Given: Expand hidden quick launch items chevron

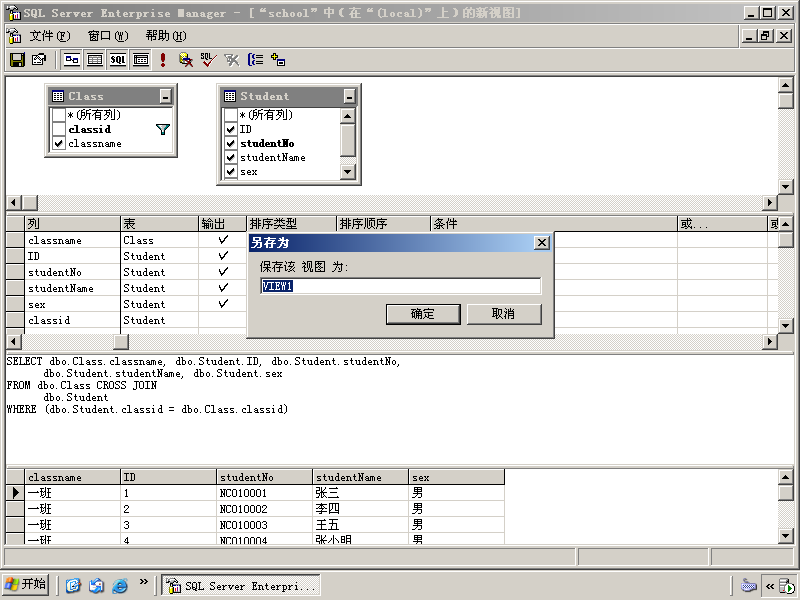Looking at the screenshot, I should pos(143,581).
